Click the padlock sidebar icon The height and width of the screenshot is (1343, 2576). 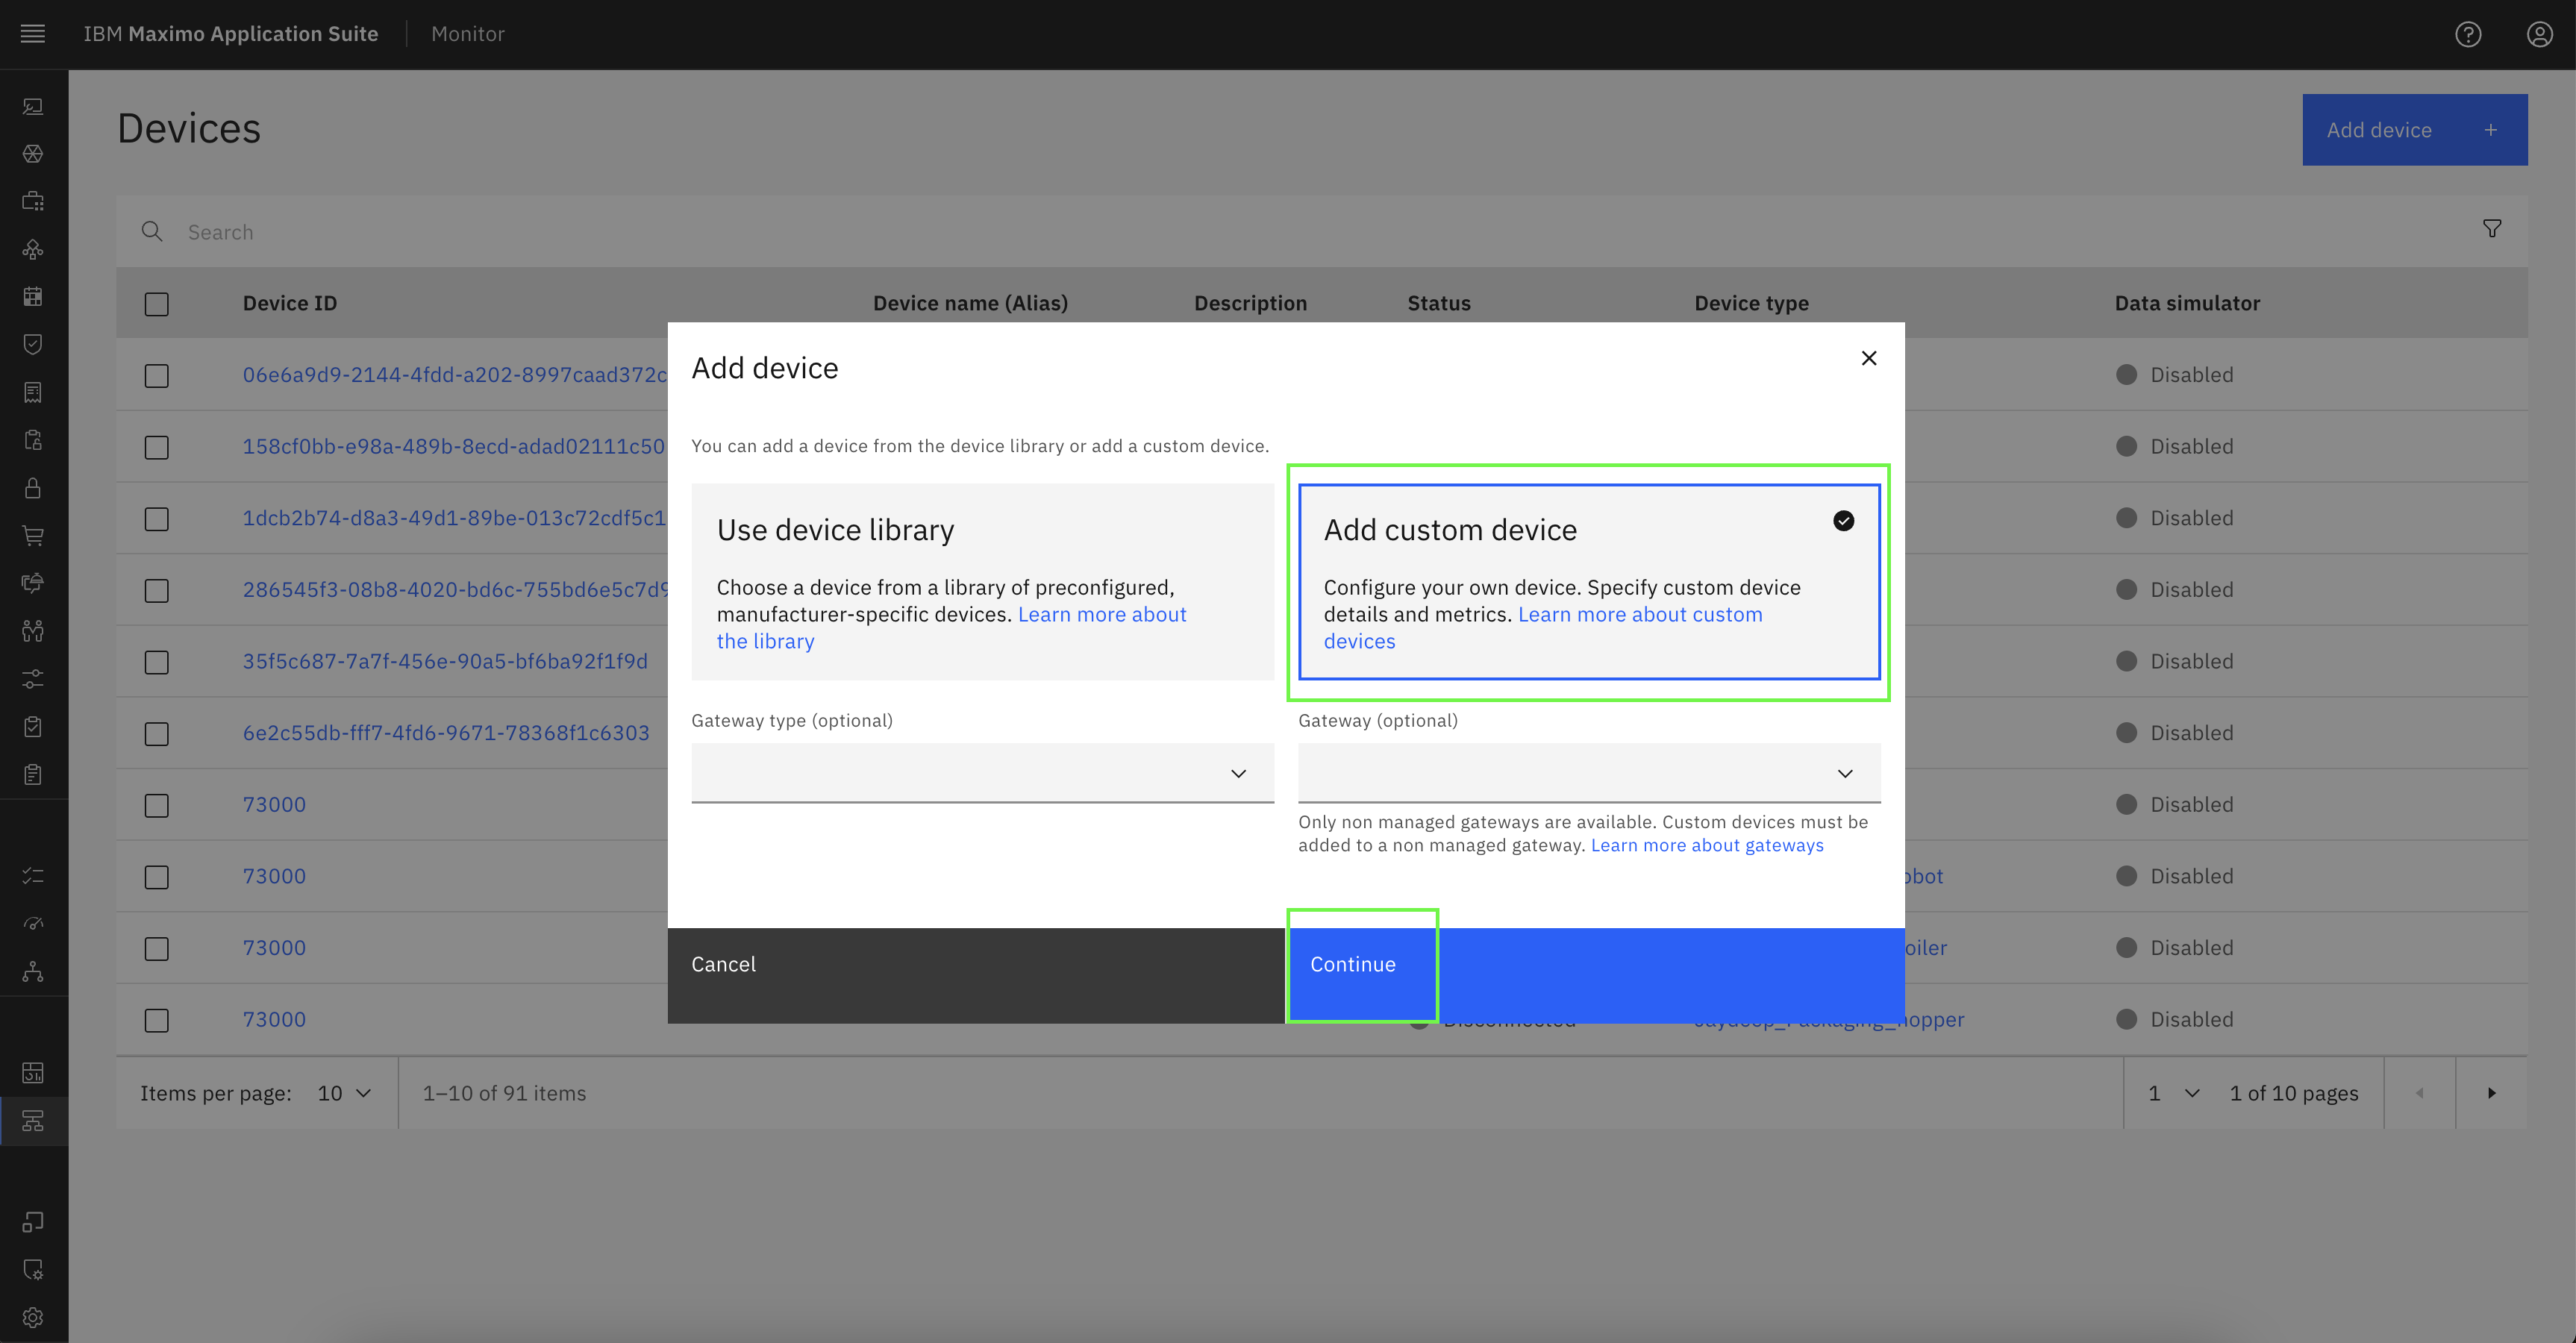pyautogui.click(x=33, y=488)
